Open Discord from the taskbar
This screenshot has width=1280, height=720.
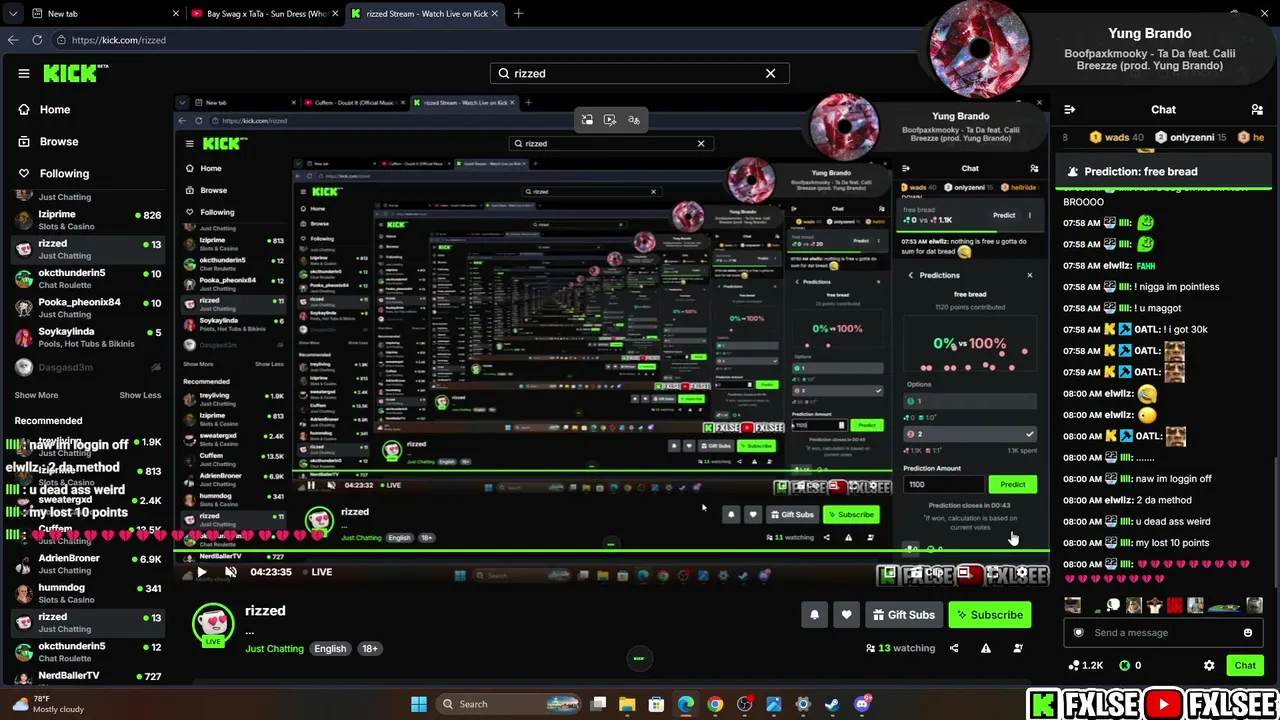click(x=862, y=704)
